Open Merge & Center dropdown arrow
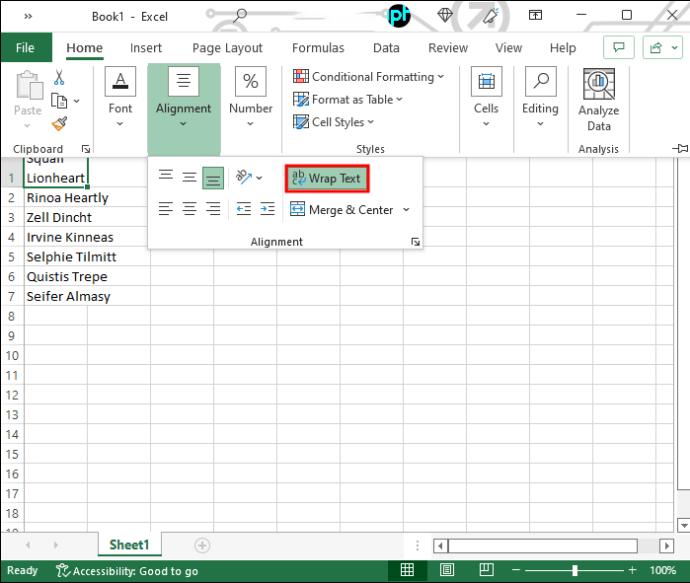Image resolution: width=690 pixels, height=583 pixels. point(406,209)
